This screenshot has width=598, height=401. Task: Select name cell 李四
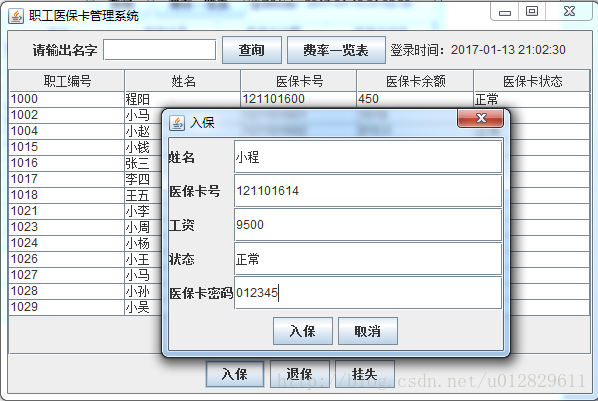point(143,179)
